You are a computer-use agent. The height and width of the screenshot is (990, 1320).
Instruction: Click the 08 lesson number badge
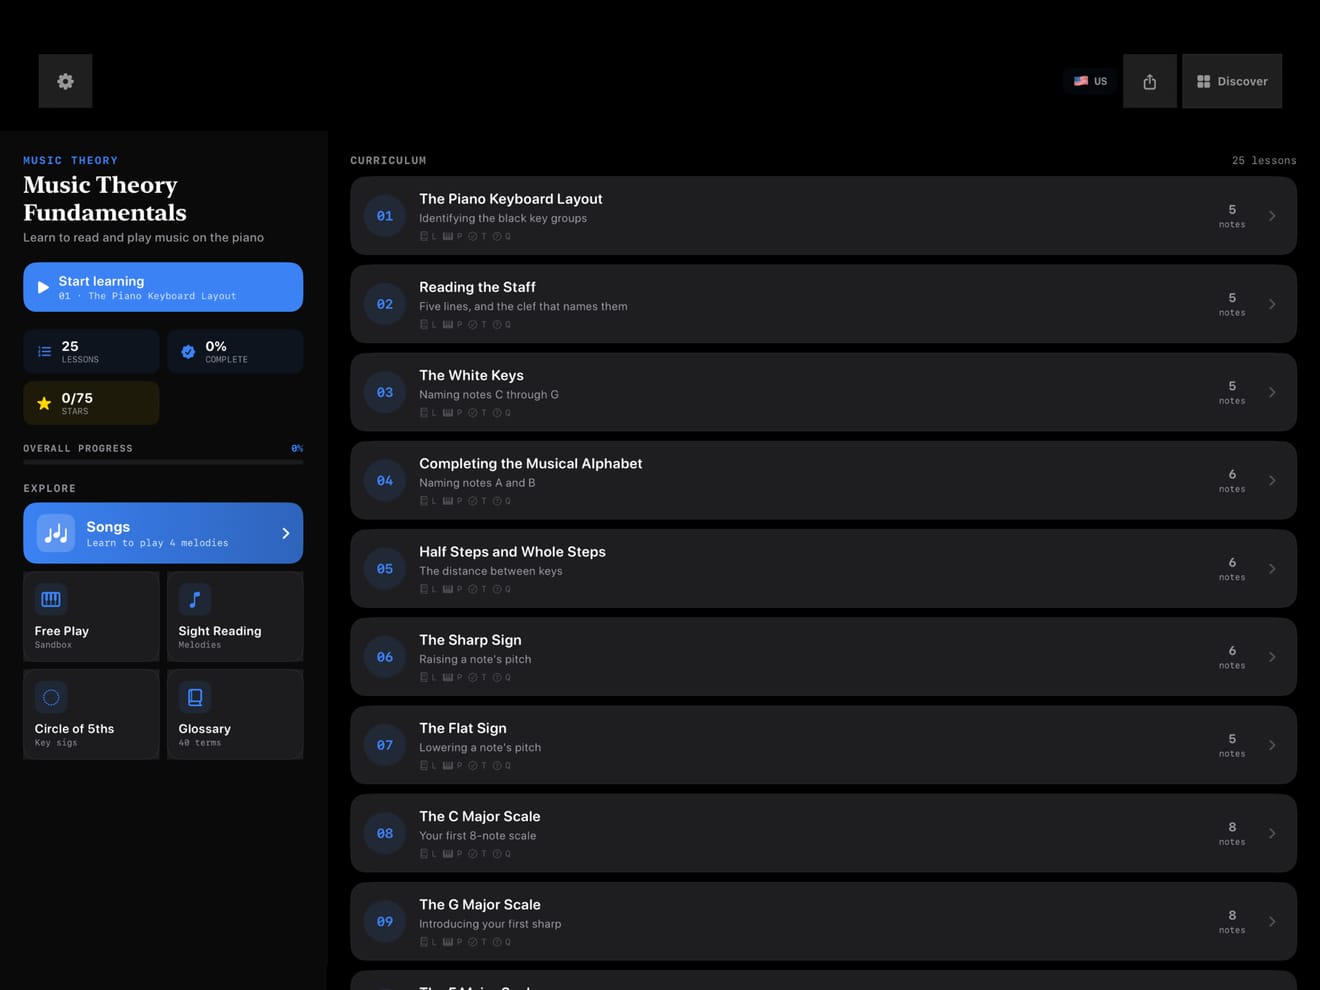[385, 833]
